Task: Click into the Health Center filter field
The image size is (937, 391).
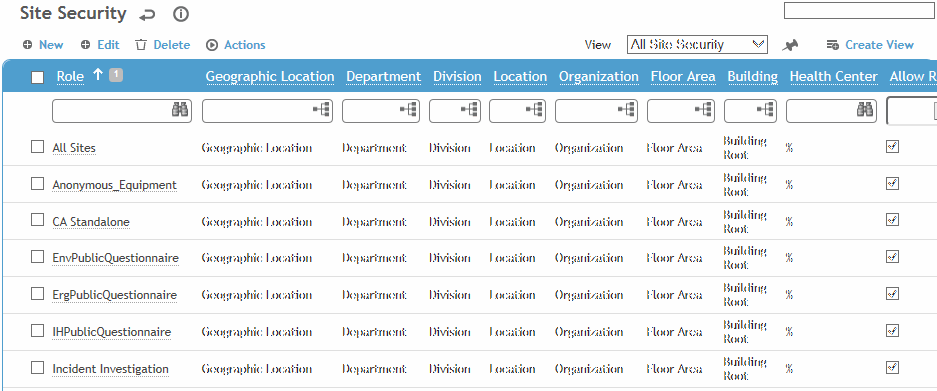Action: coord(831,111)
